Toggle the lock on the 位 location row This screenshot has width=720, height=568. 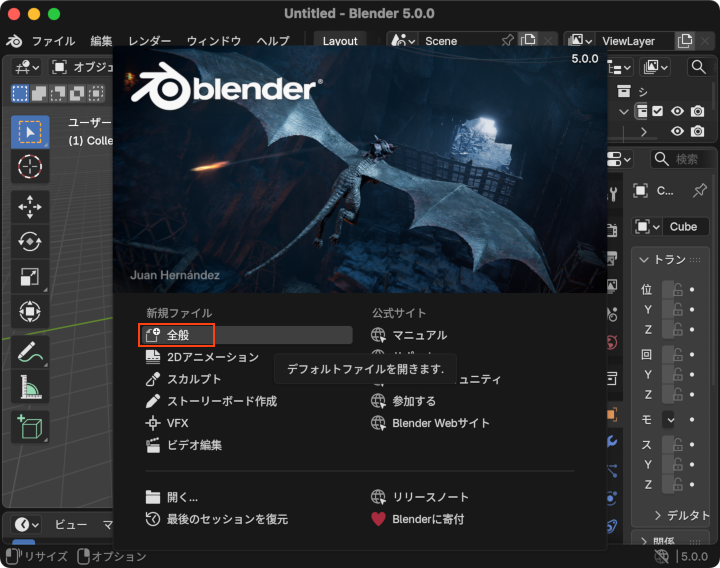point(678,290)
